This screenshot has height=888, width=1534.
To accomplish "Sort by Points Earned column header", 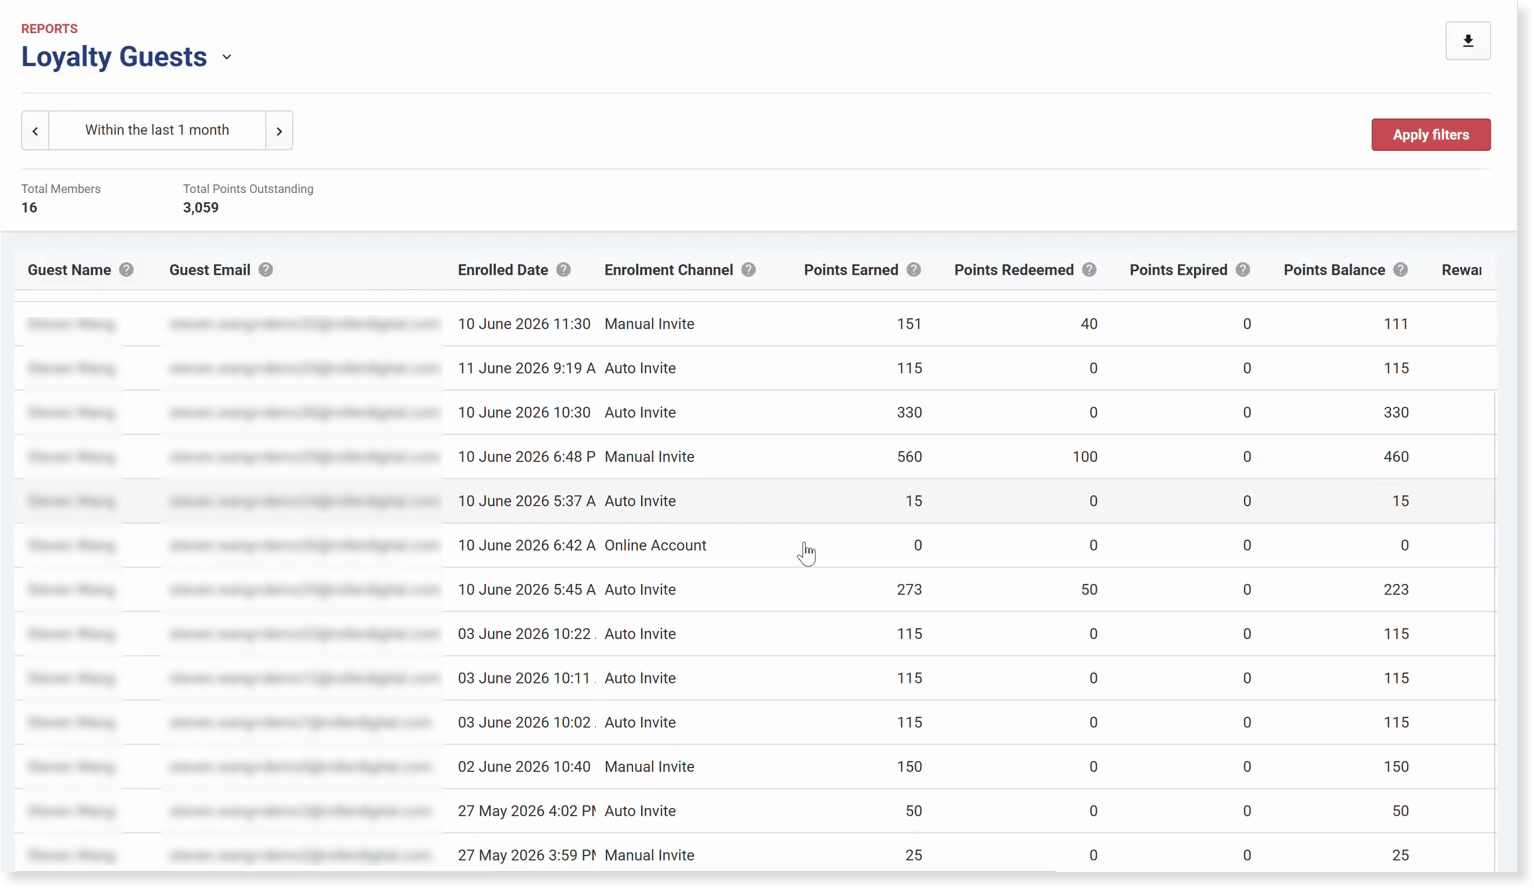I will point(851,270).
